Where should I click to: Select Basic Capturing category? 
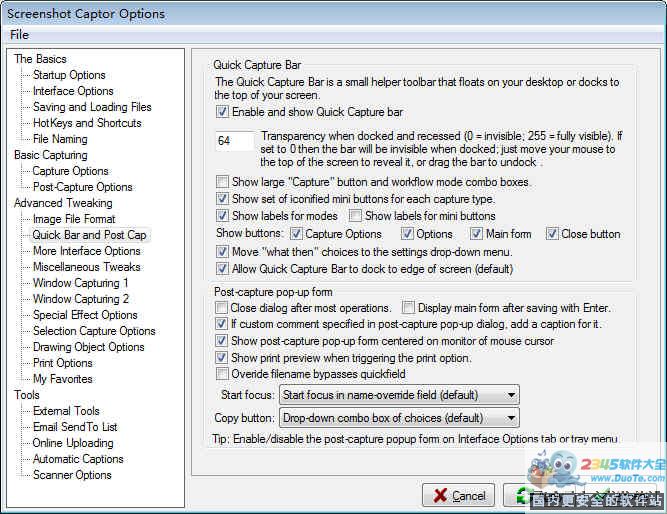(x=51, y=155)
